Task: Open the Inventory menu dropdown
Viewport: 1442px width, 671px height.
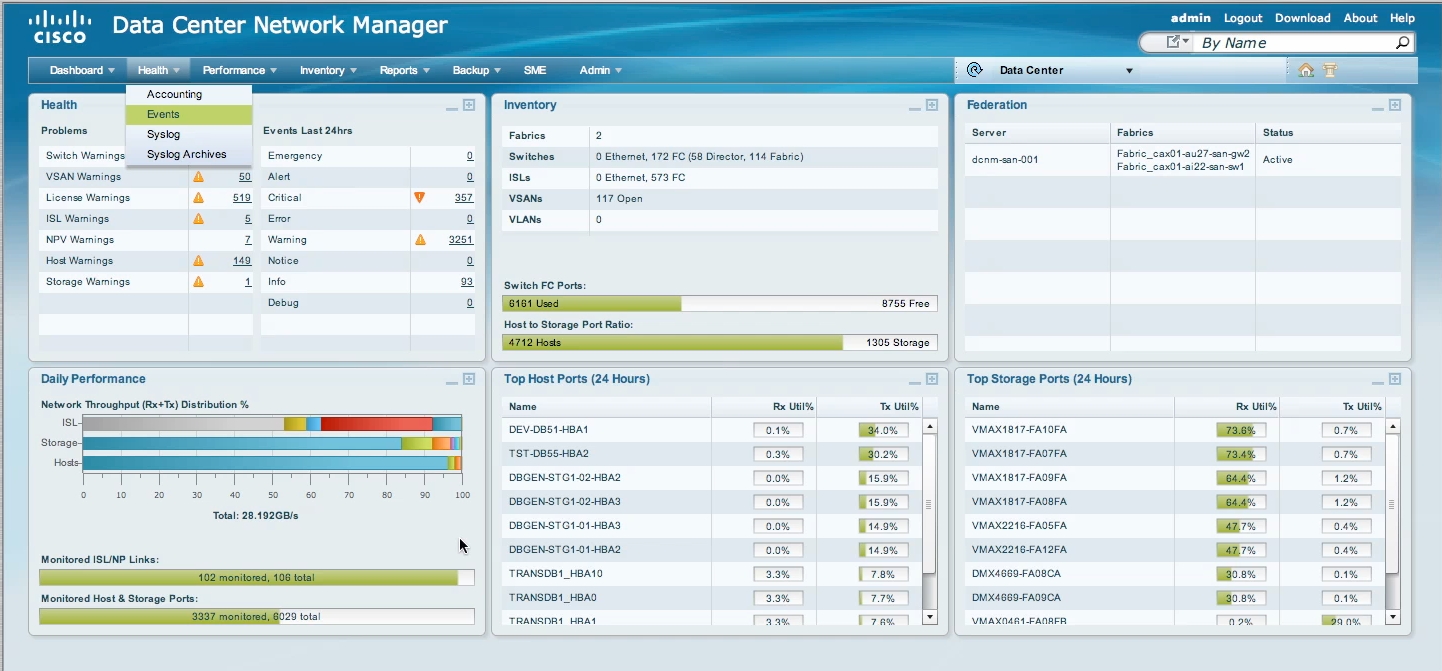Action: [329, 70]
